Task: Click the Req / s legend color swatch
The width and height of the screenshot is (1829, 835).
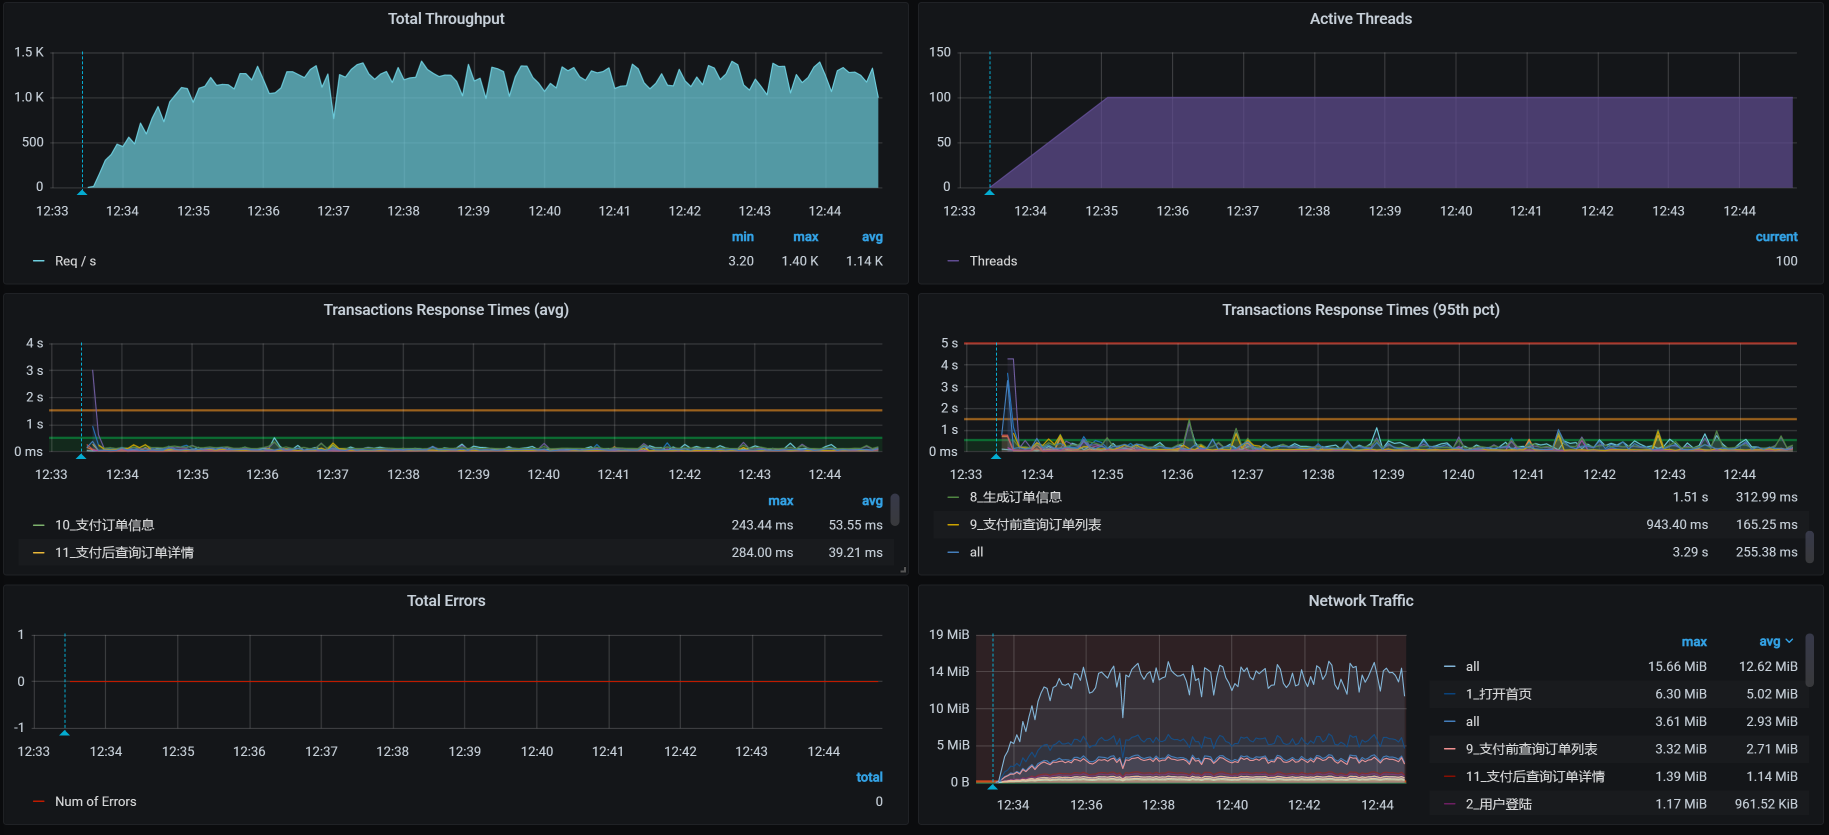Action: point(39,262)
